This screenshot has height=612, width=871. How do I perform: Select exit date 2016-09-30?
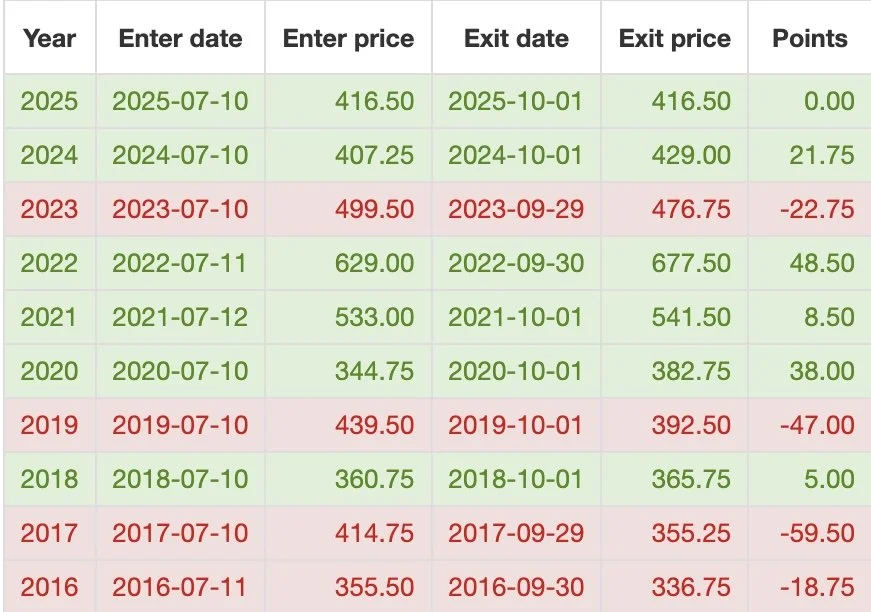[x=516, y=588]
